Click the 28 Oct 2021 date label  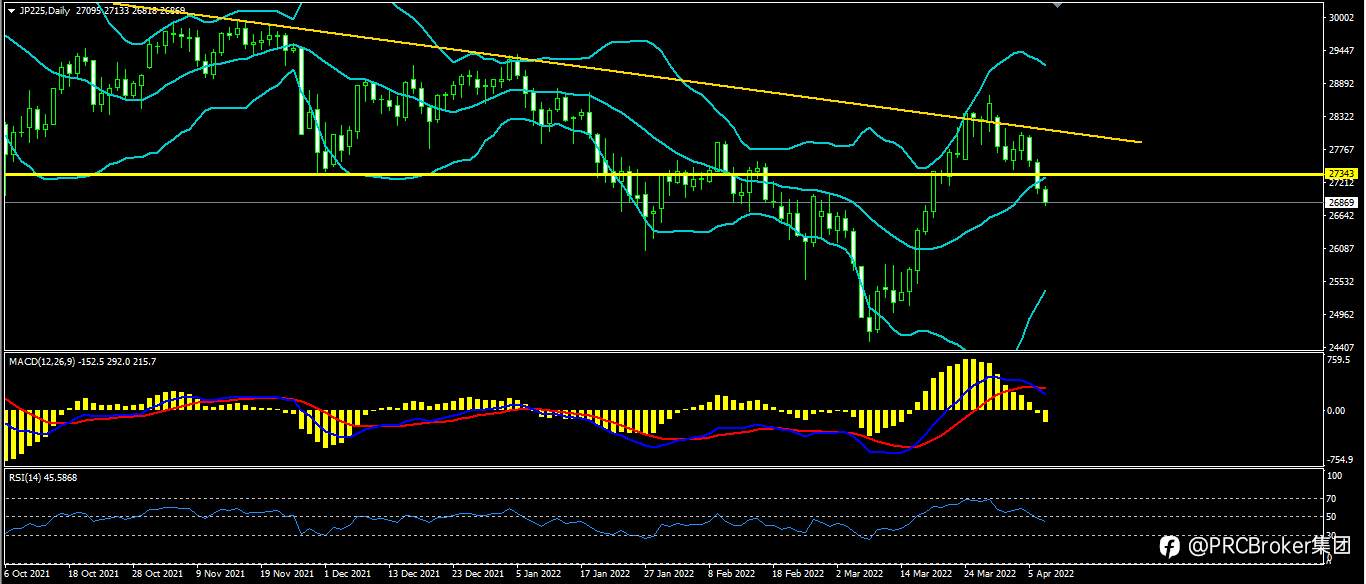(x=157, y=575)
